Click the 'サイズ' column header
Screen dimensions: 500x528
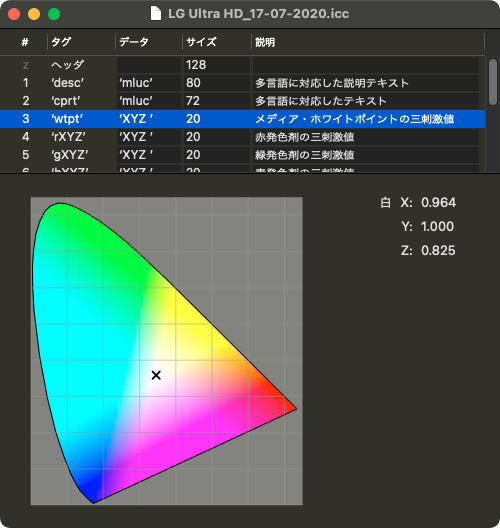click(217, 42)
